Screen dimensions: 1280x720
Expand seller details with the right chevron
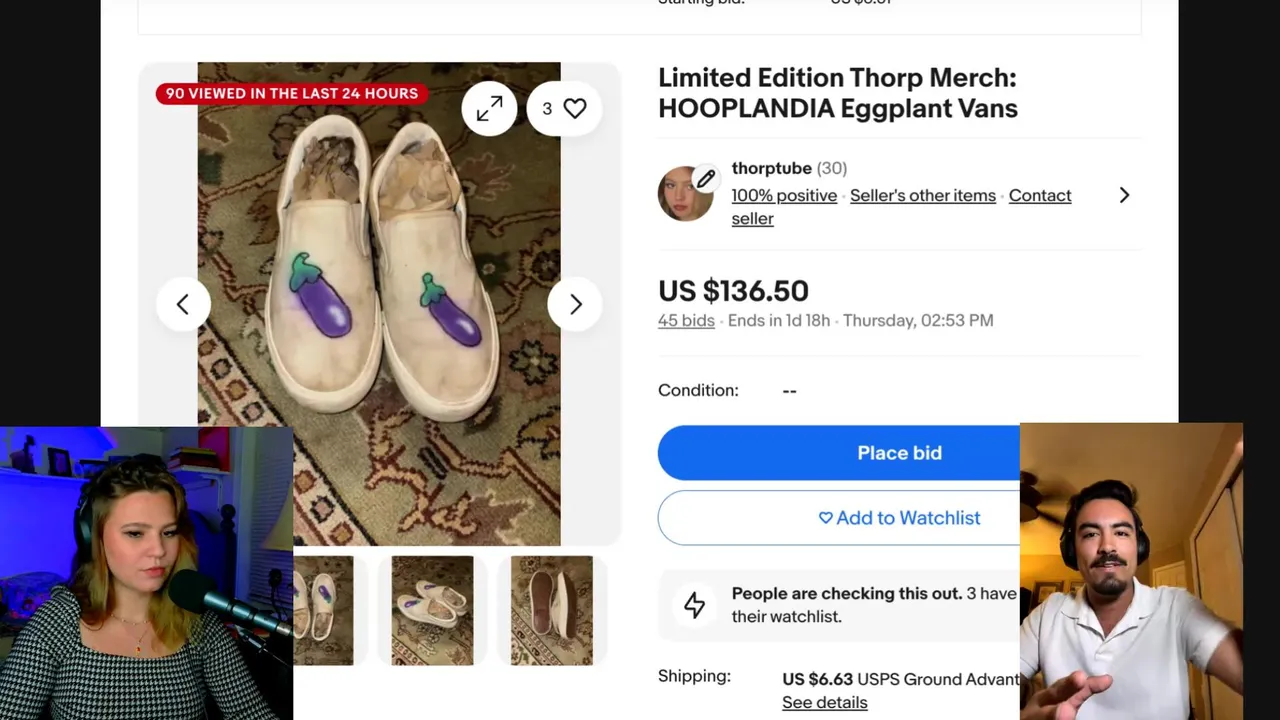1124,195
